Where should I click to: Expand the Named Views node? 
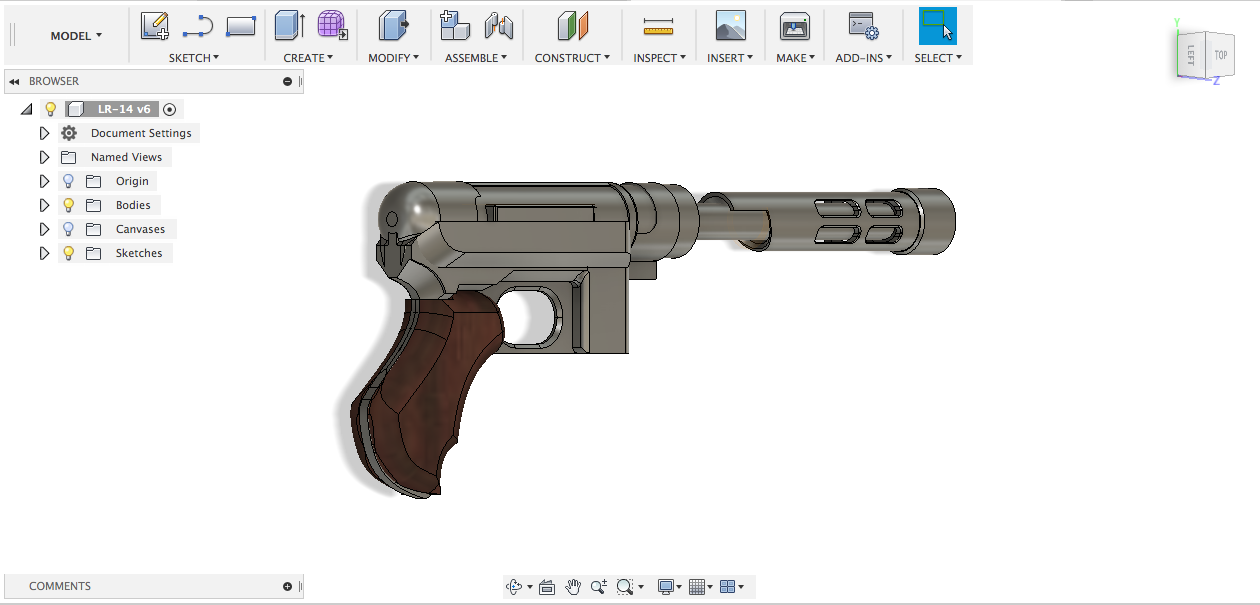point(44,157)
